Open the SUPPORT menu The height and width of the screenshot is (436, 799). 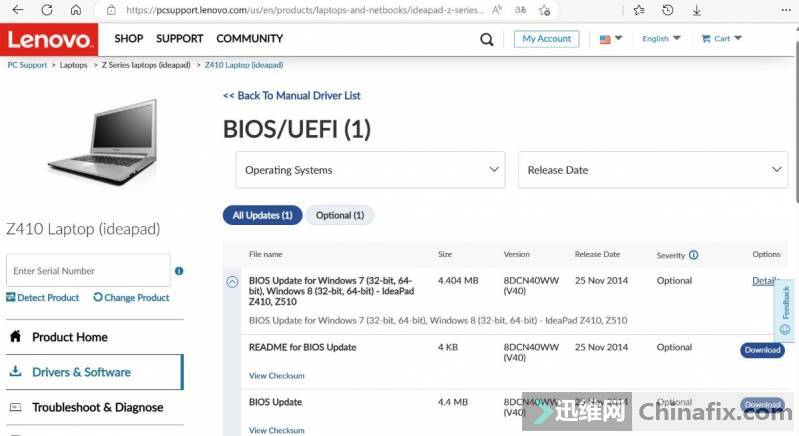(x=179, y=39)
